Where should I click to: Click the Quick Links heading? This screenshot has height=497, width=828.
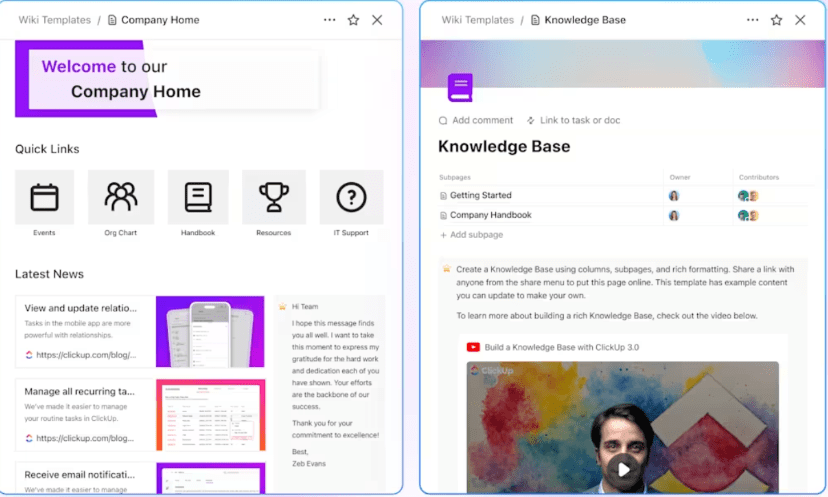tap(47, 149)
